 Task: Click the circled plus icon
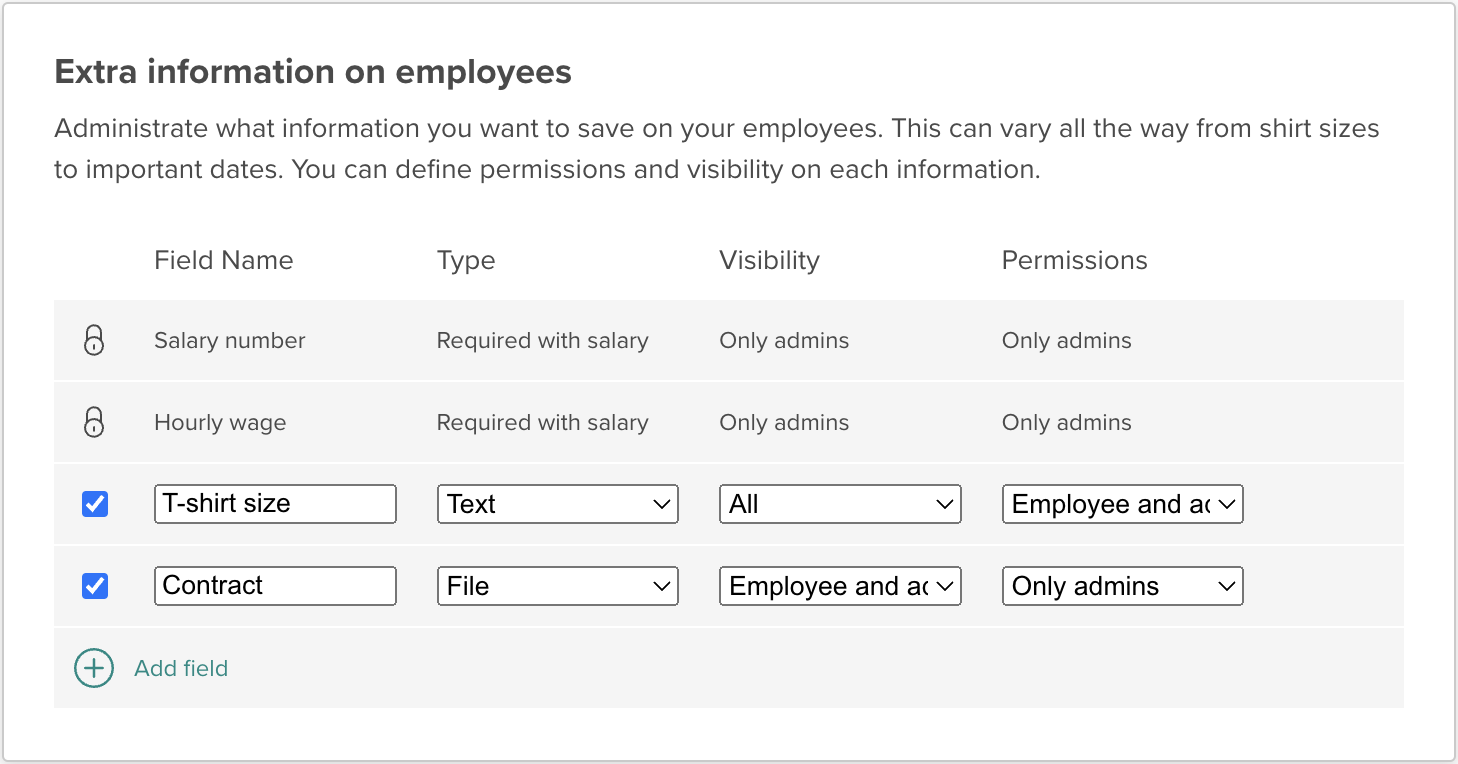point(94,668)
